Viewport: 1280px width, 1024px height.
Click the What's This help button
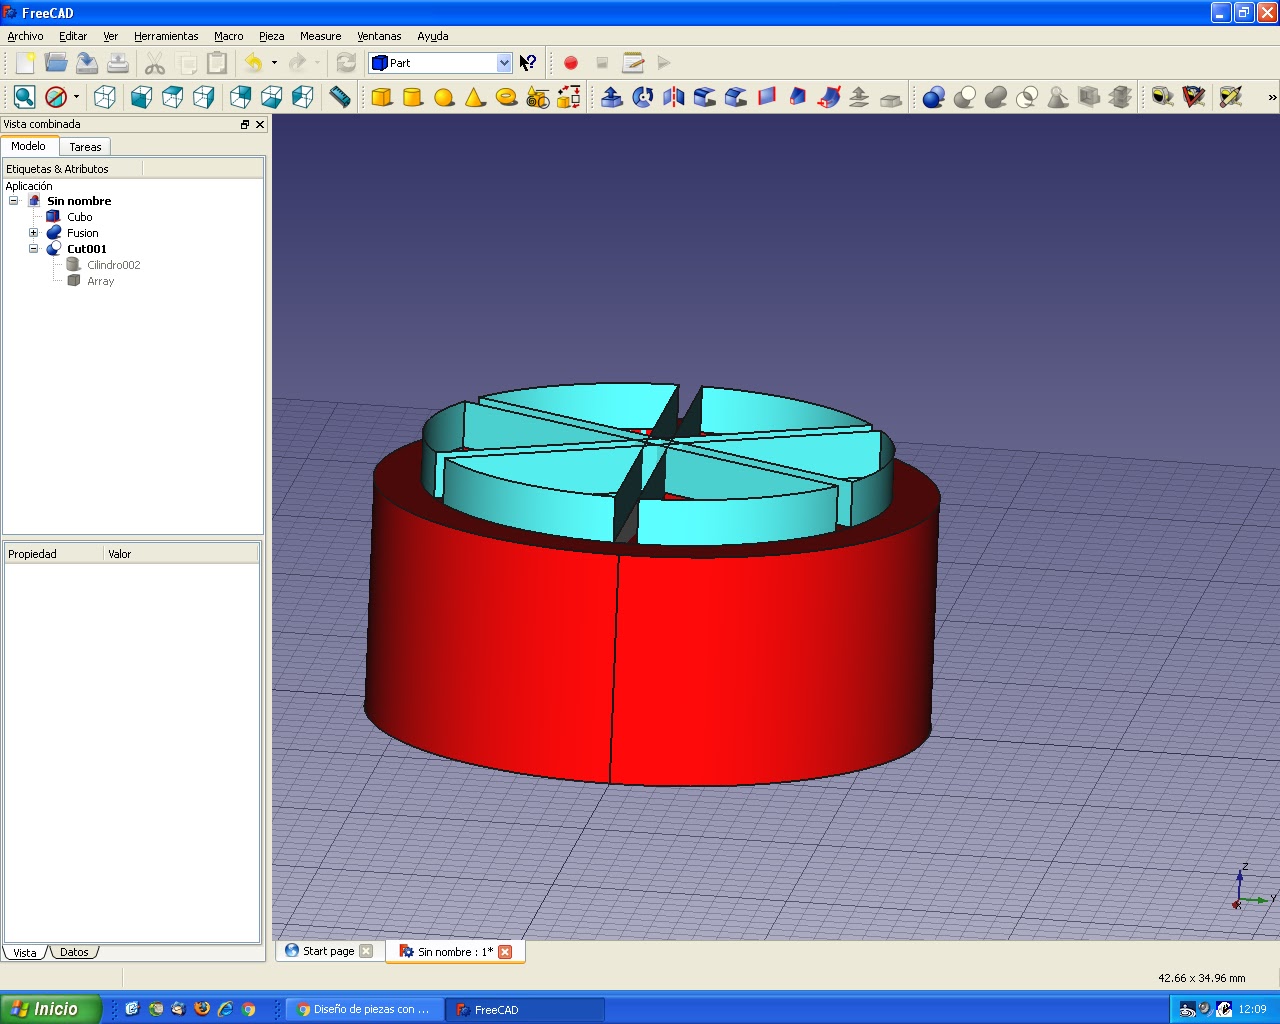pyautogui.click(x=528, y=62)
